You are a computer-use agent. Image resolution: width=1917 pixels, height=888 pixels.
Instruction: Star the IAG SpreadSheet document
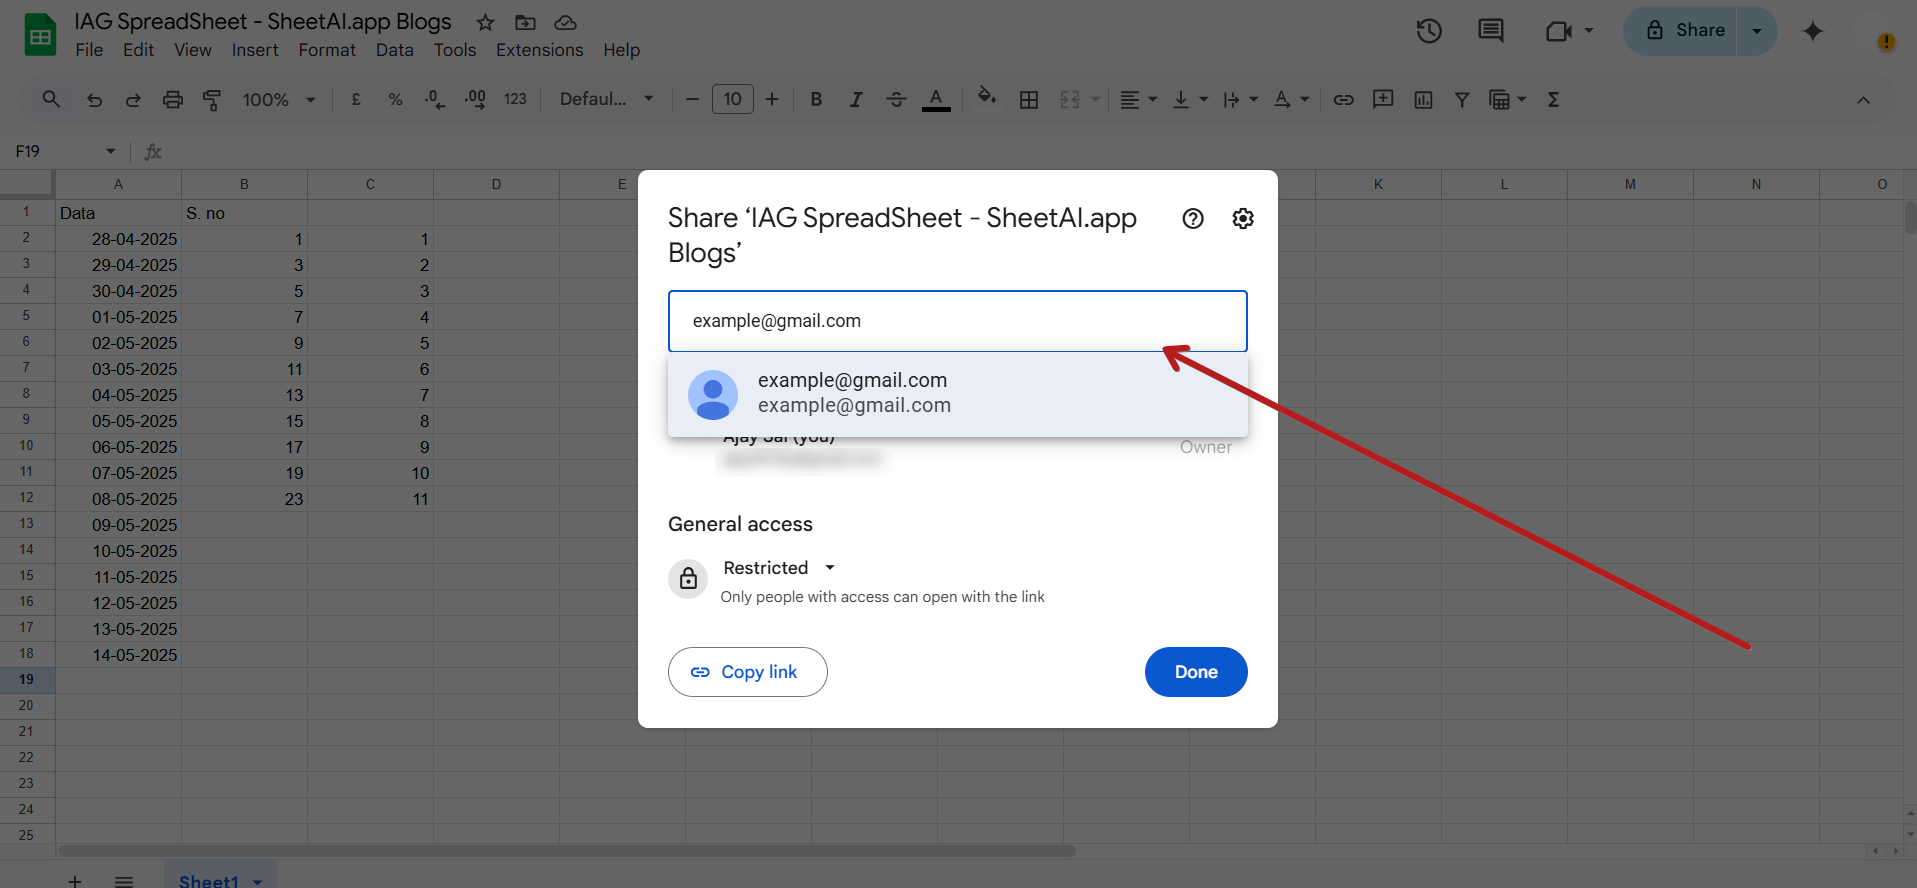click(x=485, y=22)
